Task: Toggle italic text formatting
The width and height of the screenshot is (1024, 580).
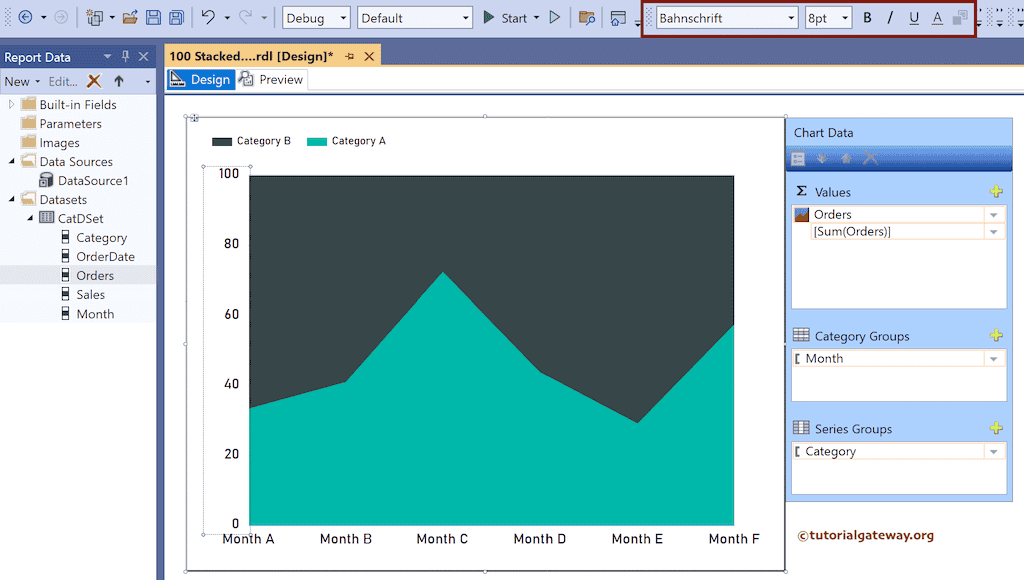Action: click(x=890, y=18)
